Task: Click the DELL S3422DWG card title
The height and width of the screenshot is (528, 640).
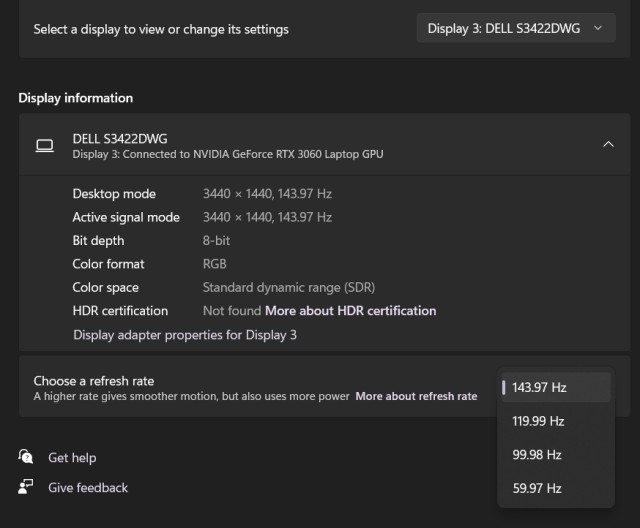Action: click(x=120, y=139)
